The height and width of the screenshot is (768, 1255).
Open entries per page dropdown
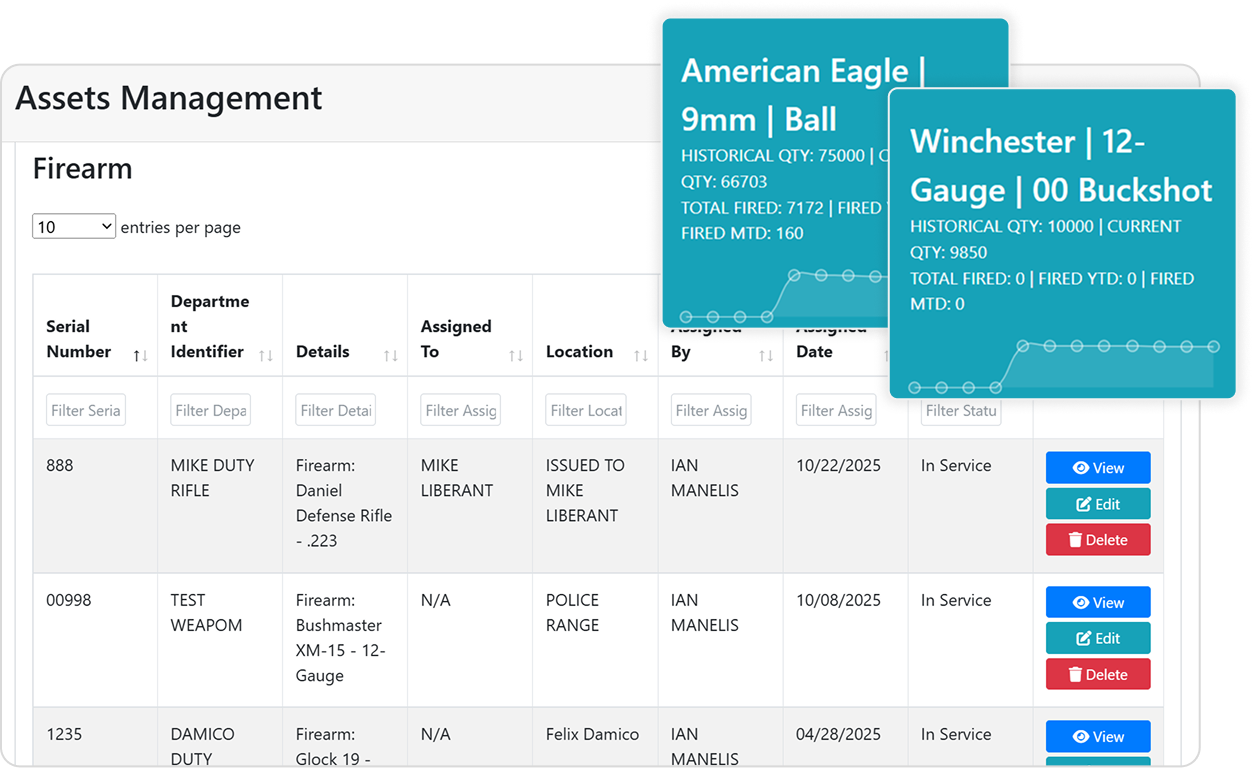[74, 227]
